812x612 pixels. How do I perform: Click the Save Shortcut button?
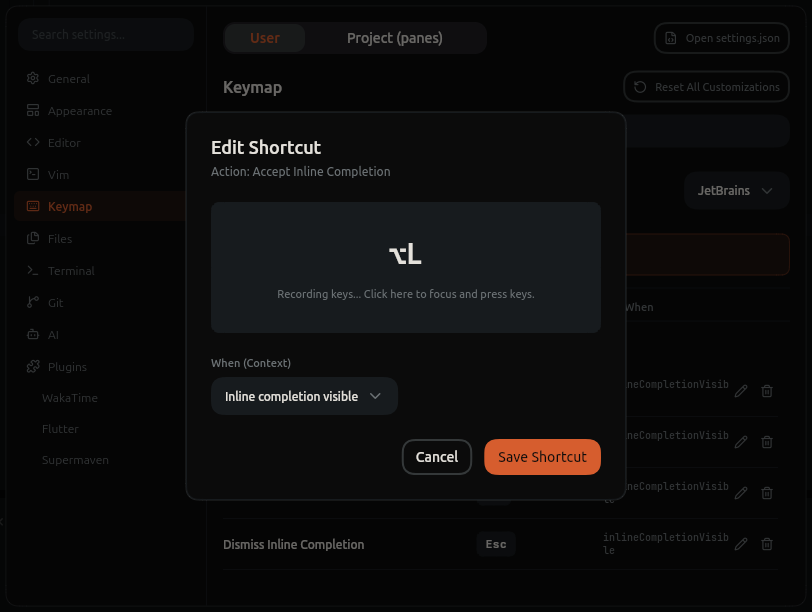[542, 457]
